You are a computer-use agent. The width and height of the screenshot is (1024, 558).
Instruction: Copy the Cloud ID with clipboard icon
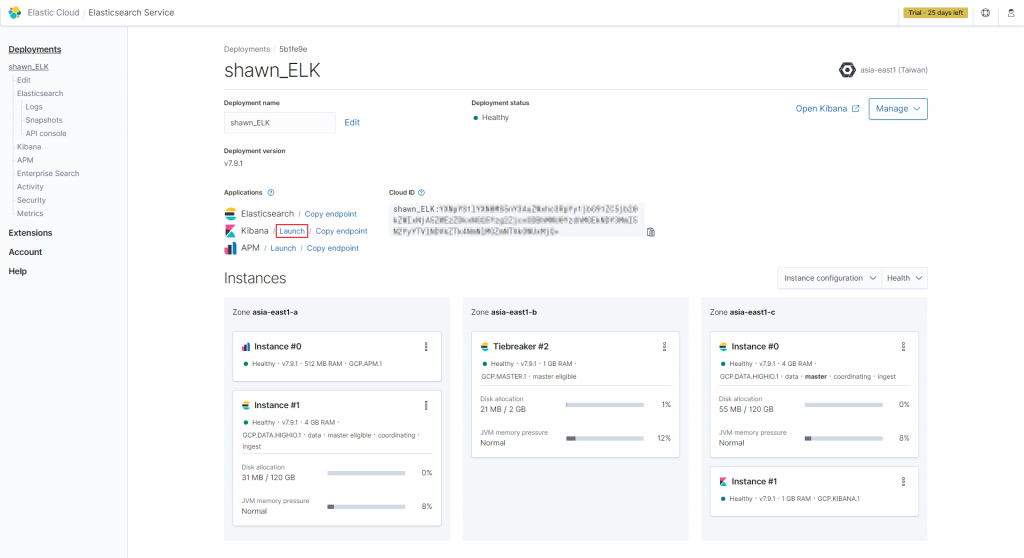[x=650, y=232]
